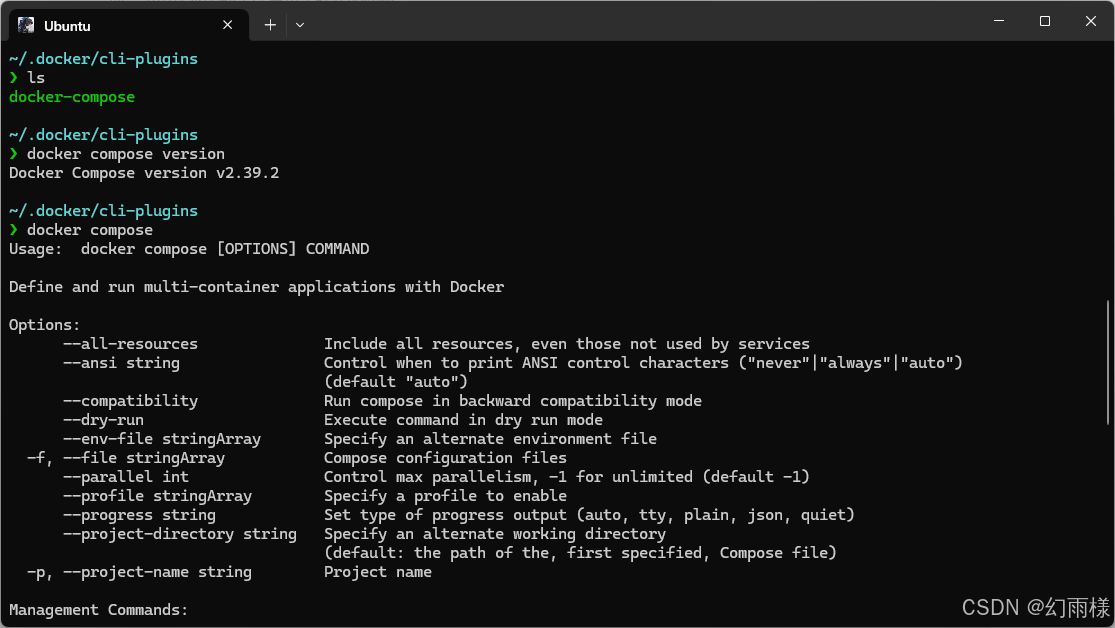Click 'Specify an alternate working directory' description
Image resolution: width=1115 pixels, height=628 pixels.
click(495, 534)
